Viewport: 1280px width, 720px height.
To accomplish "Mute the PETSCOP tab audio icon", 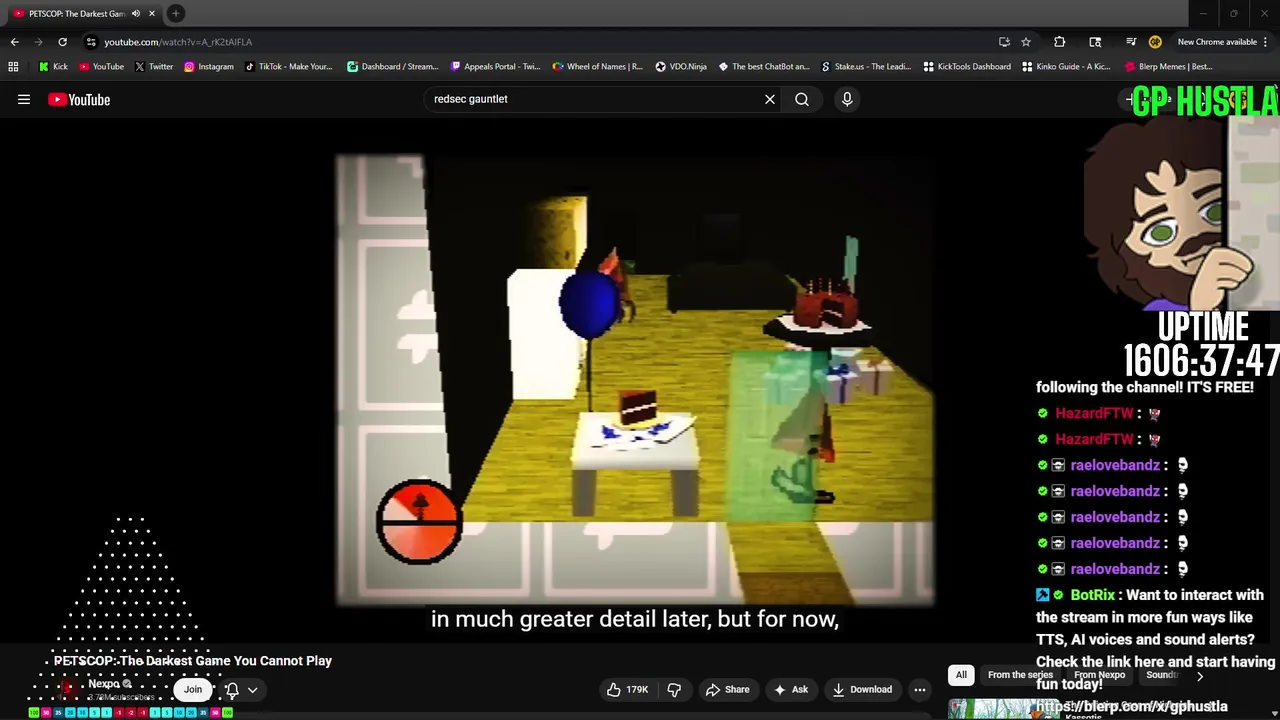I will [x=136, y=14].
